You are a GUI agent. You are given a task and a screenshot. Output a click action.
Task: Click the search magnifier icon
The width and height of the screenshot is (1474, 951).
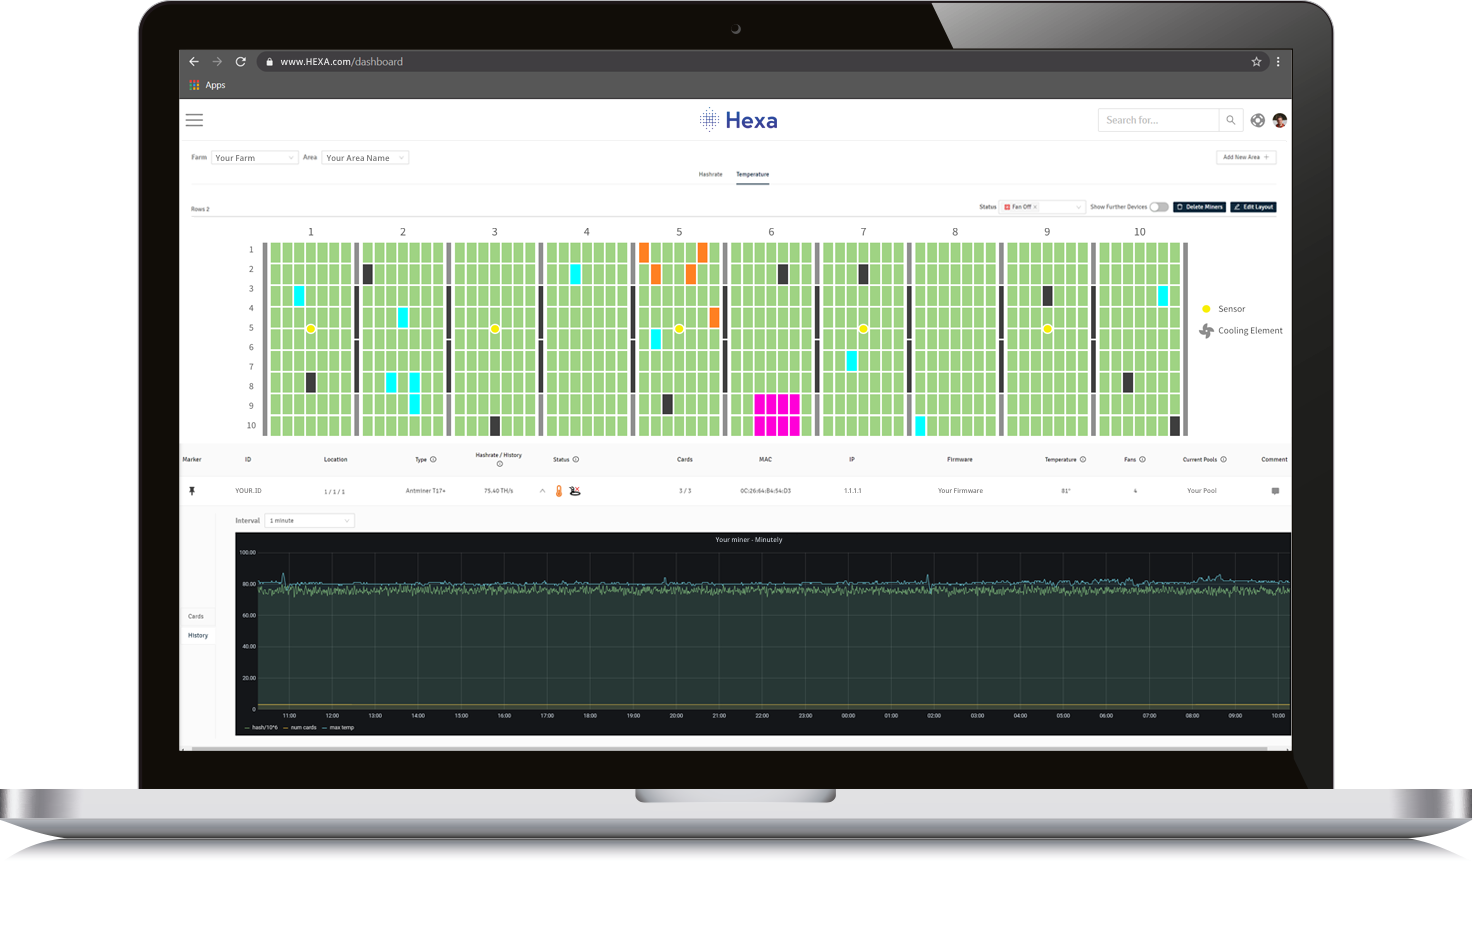coord(1230,120)
